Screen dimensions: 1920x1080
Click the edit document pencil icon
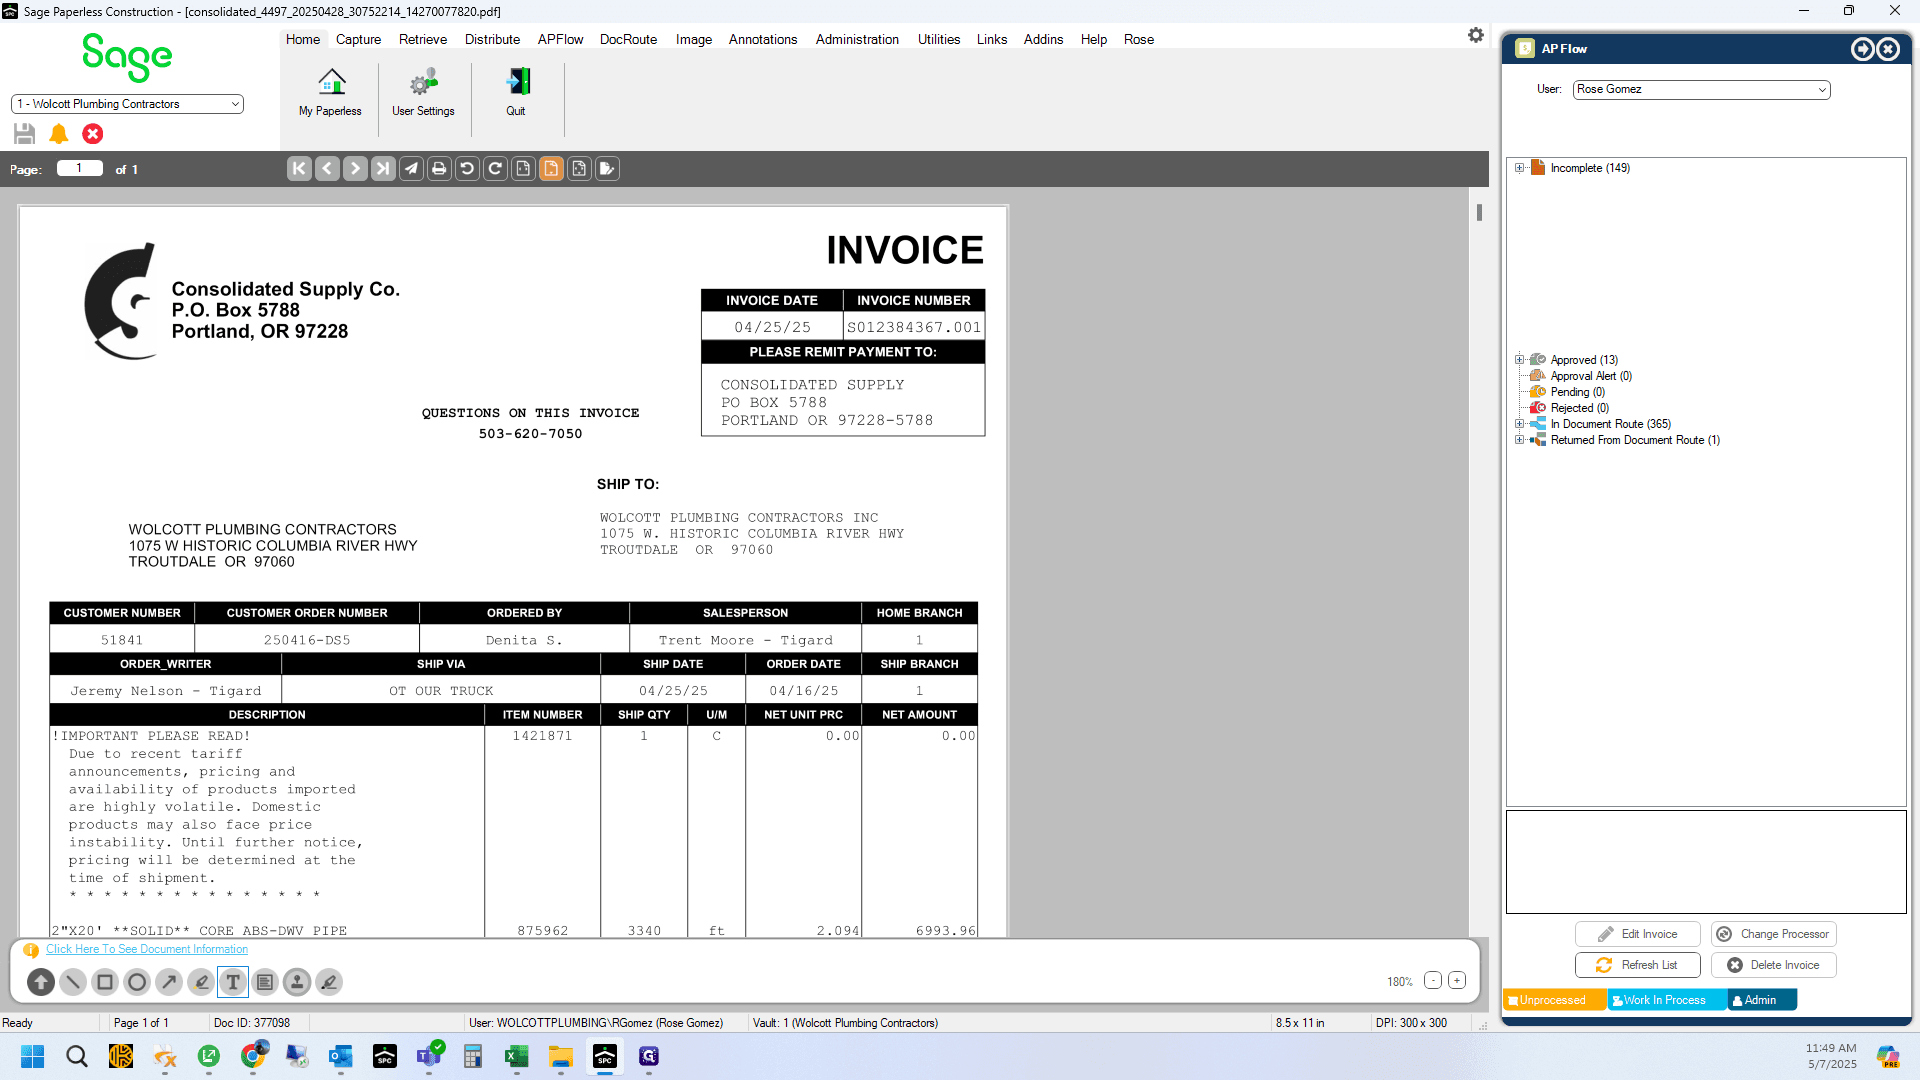tap(607, 169)
